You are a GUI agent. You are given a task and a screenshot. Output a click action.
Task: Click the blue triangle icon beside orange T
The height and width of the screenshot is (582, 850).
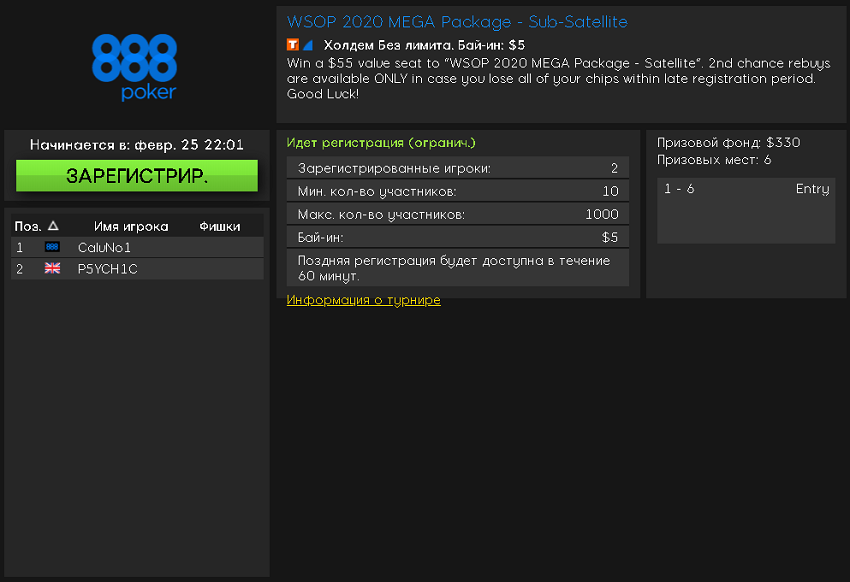(308, 45)
